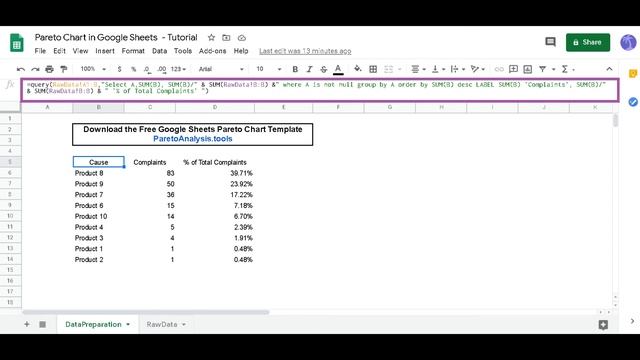
Task: Increase decimal places
Action: [162, 69]
